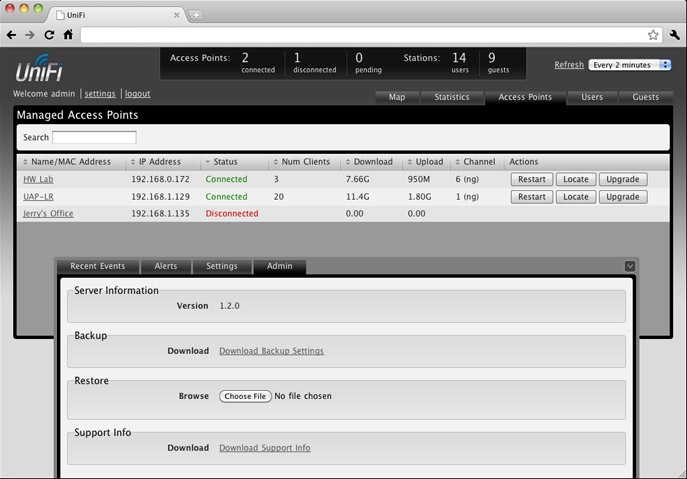687x479 pixels.
Task: Focus the browser address bar
Action: pyautogui.click(x=364, y=35)
